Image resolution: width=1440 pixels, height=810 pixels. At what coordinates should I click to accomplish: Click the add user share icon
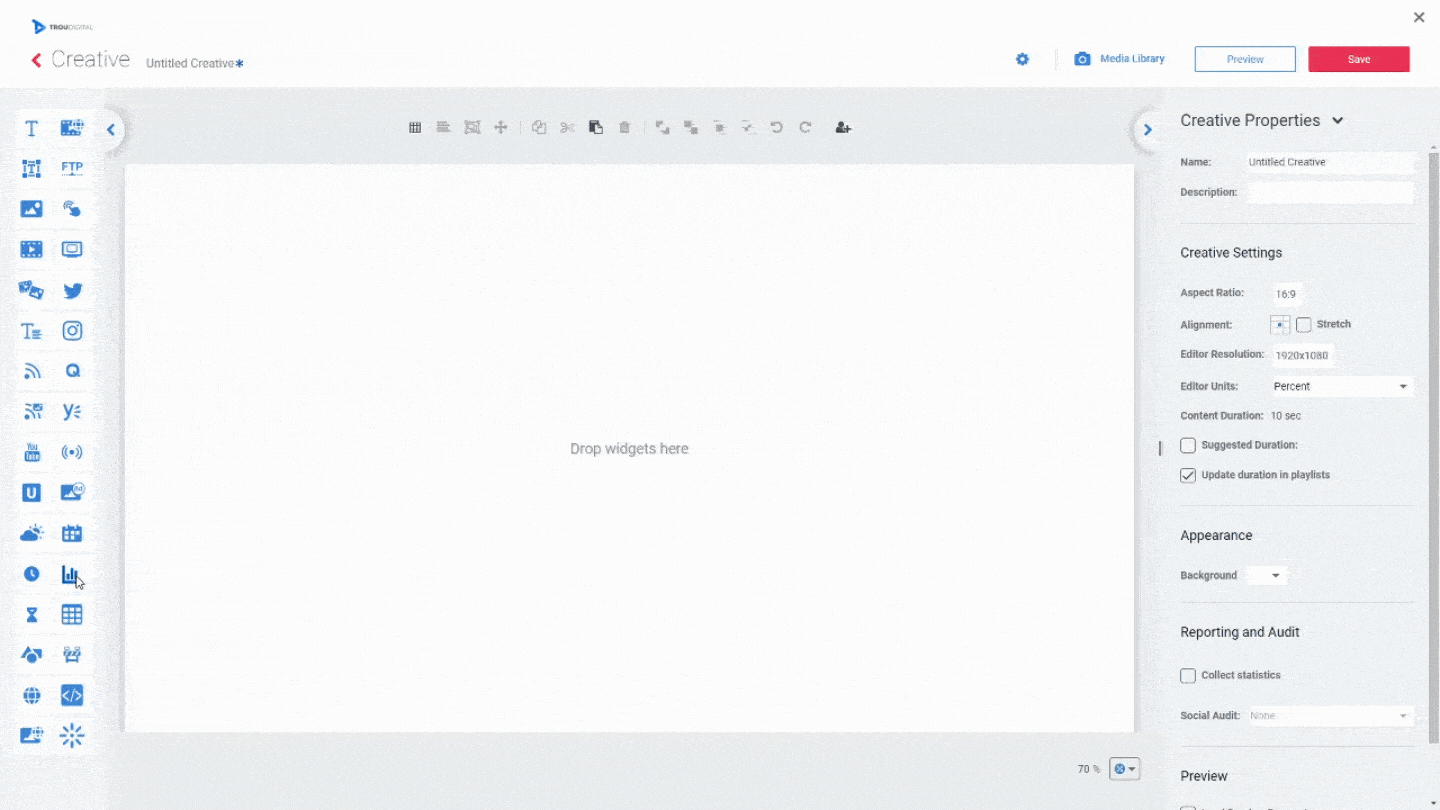843,127
